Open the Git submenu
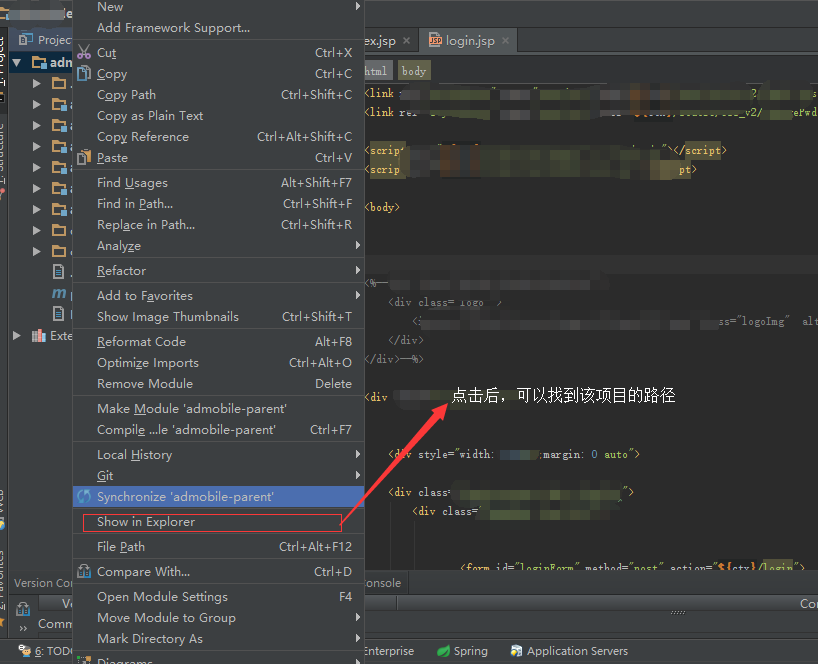The height and width of the screenshot is (664, 818). [219, 476]
